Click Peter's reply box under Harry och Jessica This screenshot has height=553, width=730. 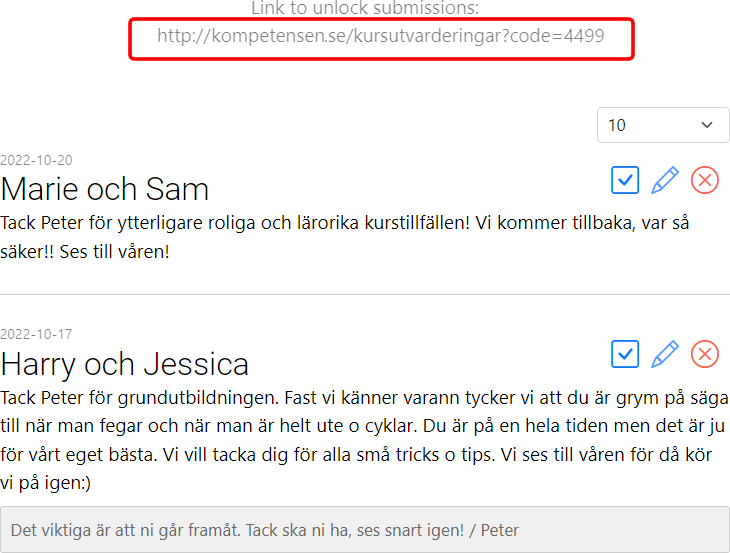click(365, 530)
